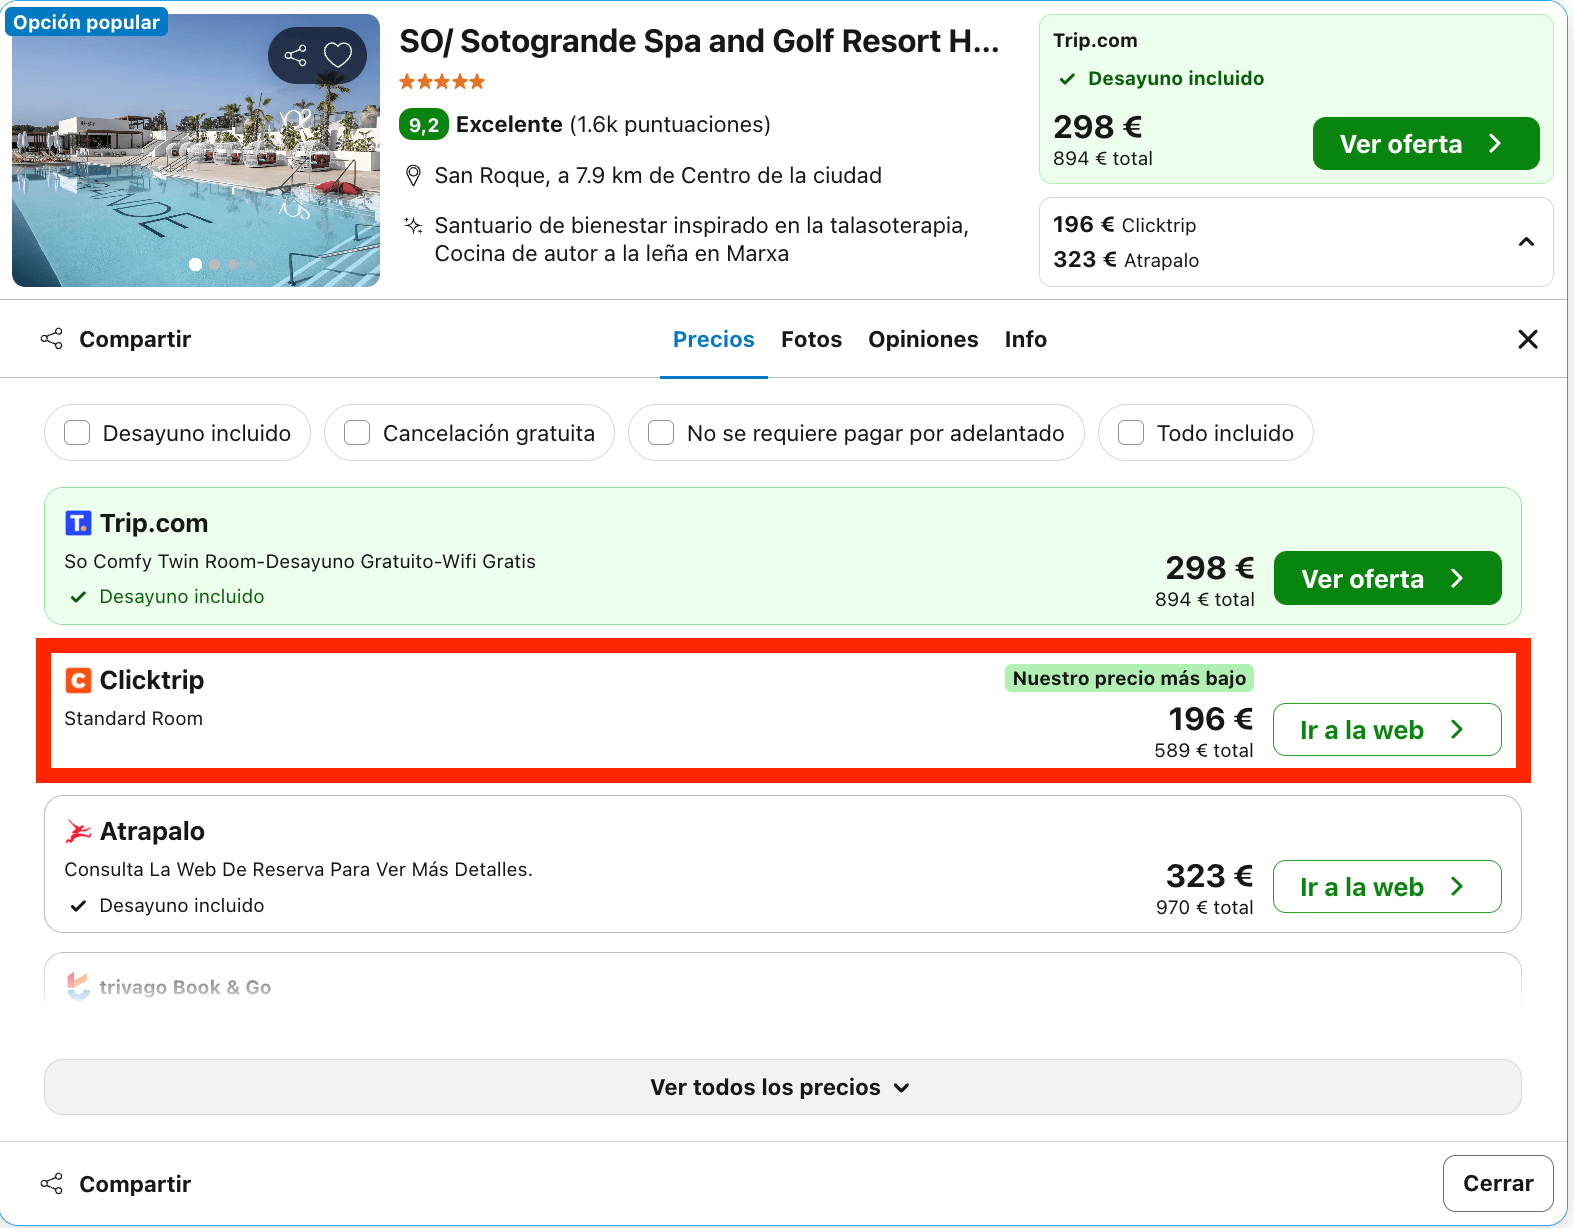
Task: Click the 970 € total text
Action: [1204, 907]
